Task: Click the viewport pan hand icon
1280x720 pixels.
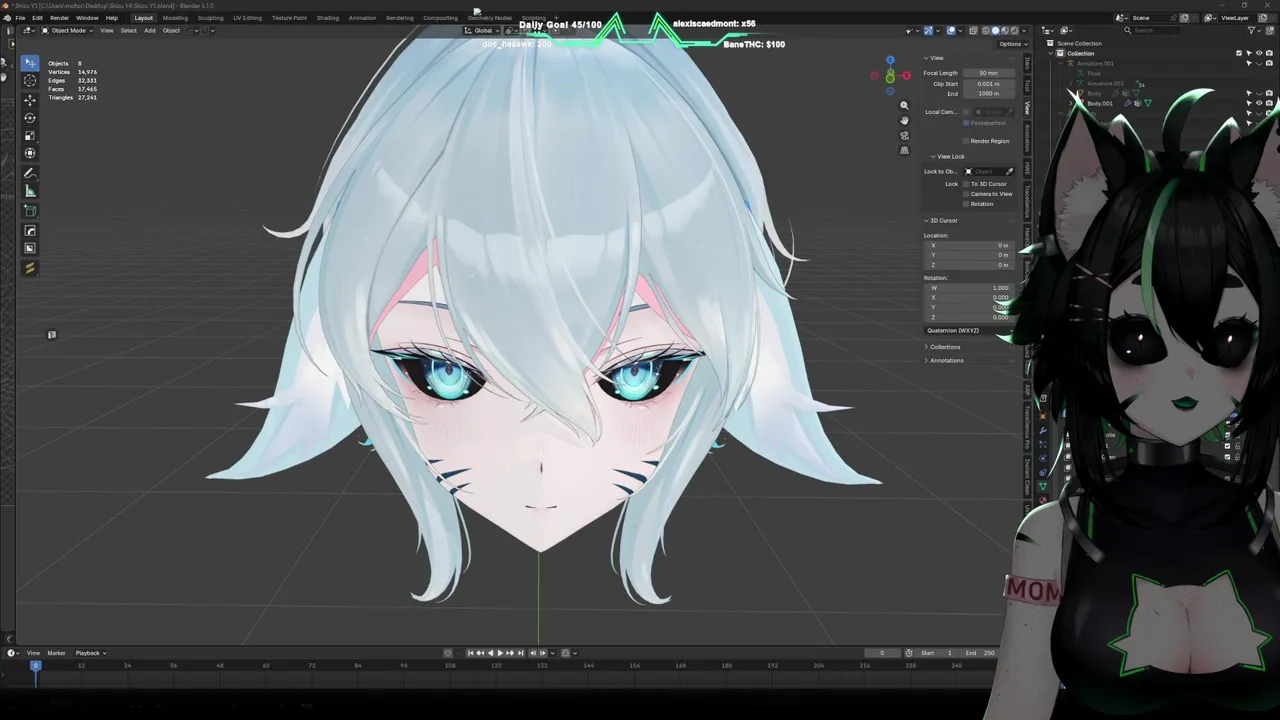Action: pos(904,120)
